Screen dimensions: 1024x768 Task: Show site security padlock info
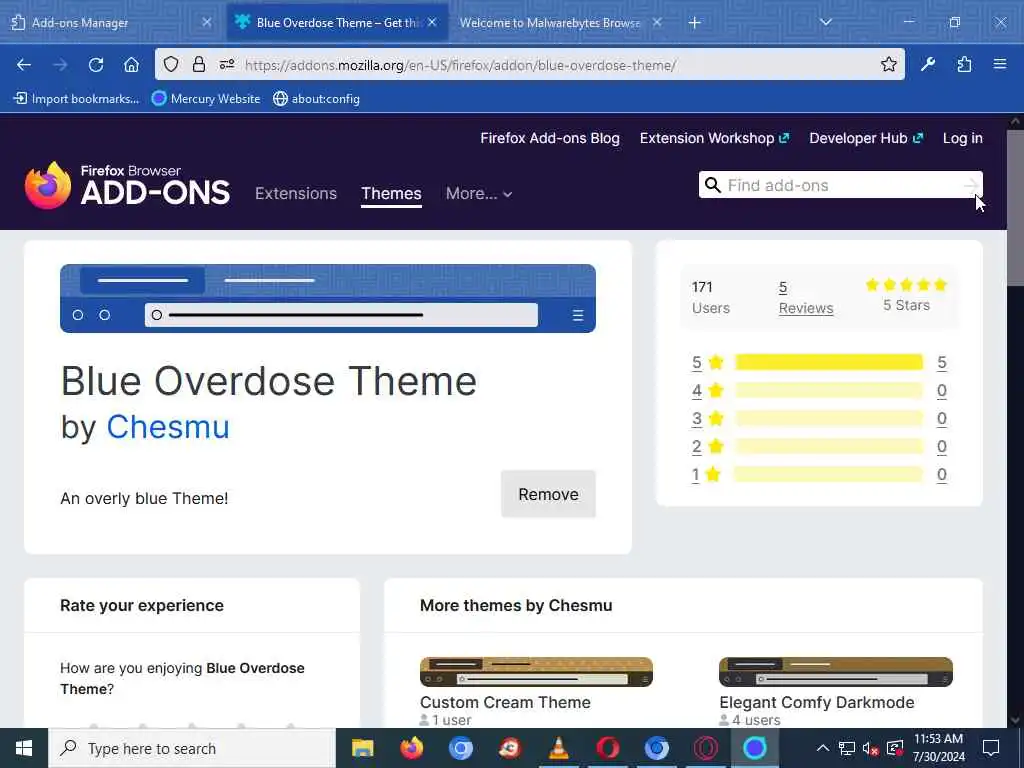tap(199, 64)
